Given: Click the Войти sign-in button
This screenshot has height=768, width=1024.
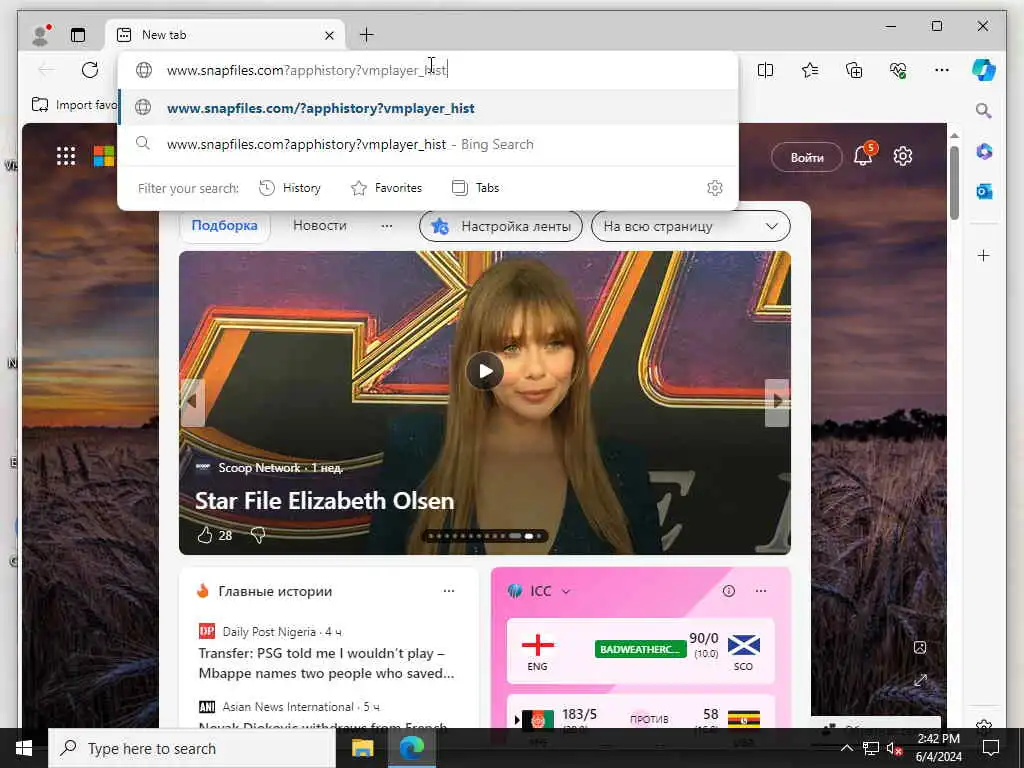Looking at the screenshot, I should coord(807,157).
